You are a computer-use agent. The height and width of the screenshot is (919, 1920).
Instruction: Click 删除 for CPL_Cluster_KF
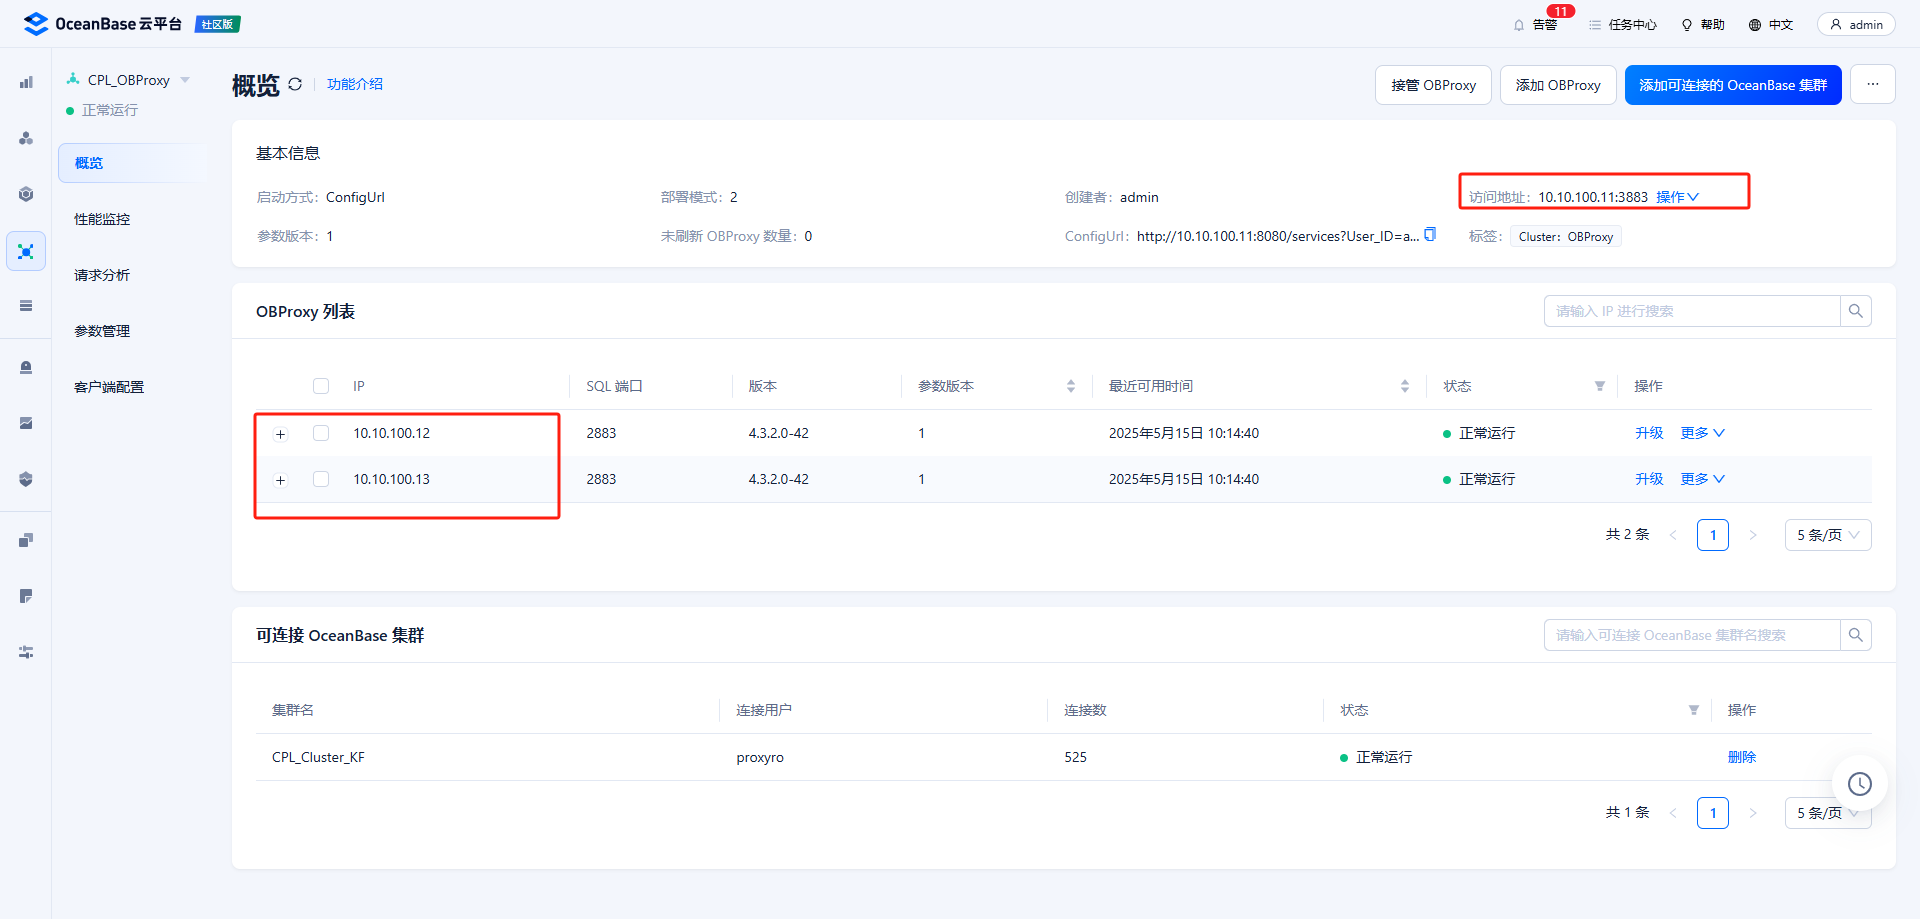1742,757
